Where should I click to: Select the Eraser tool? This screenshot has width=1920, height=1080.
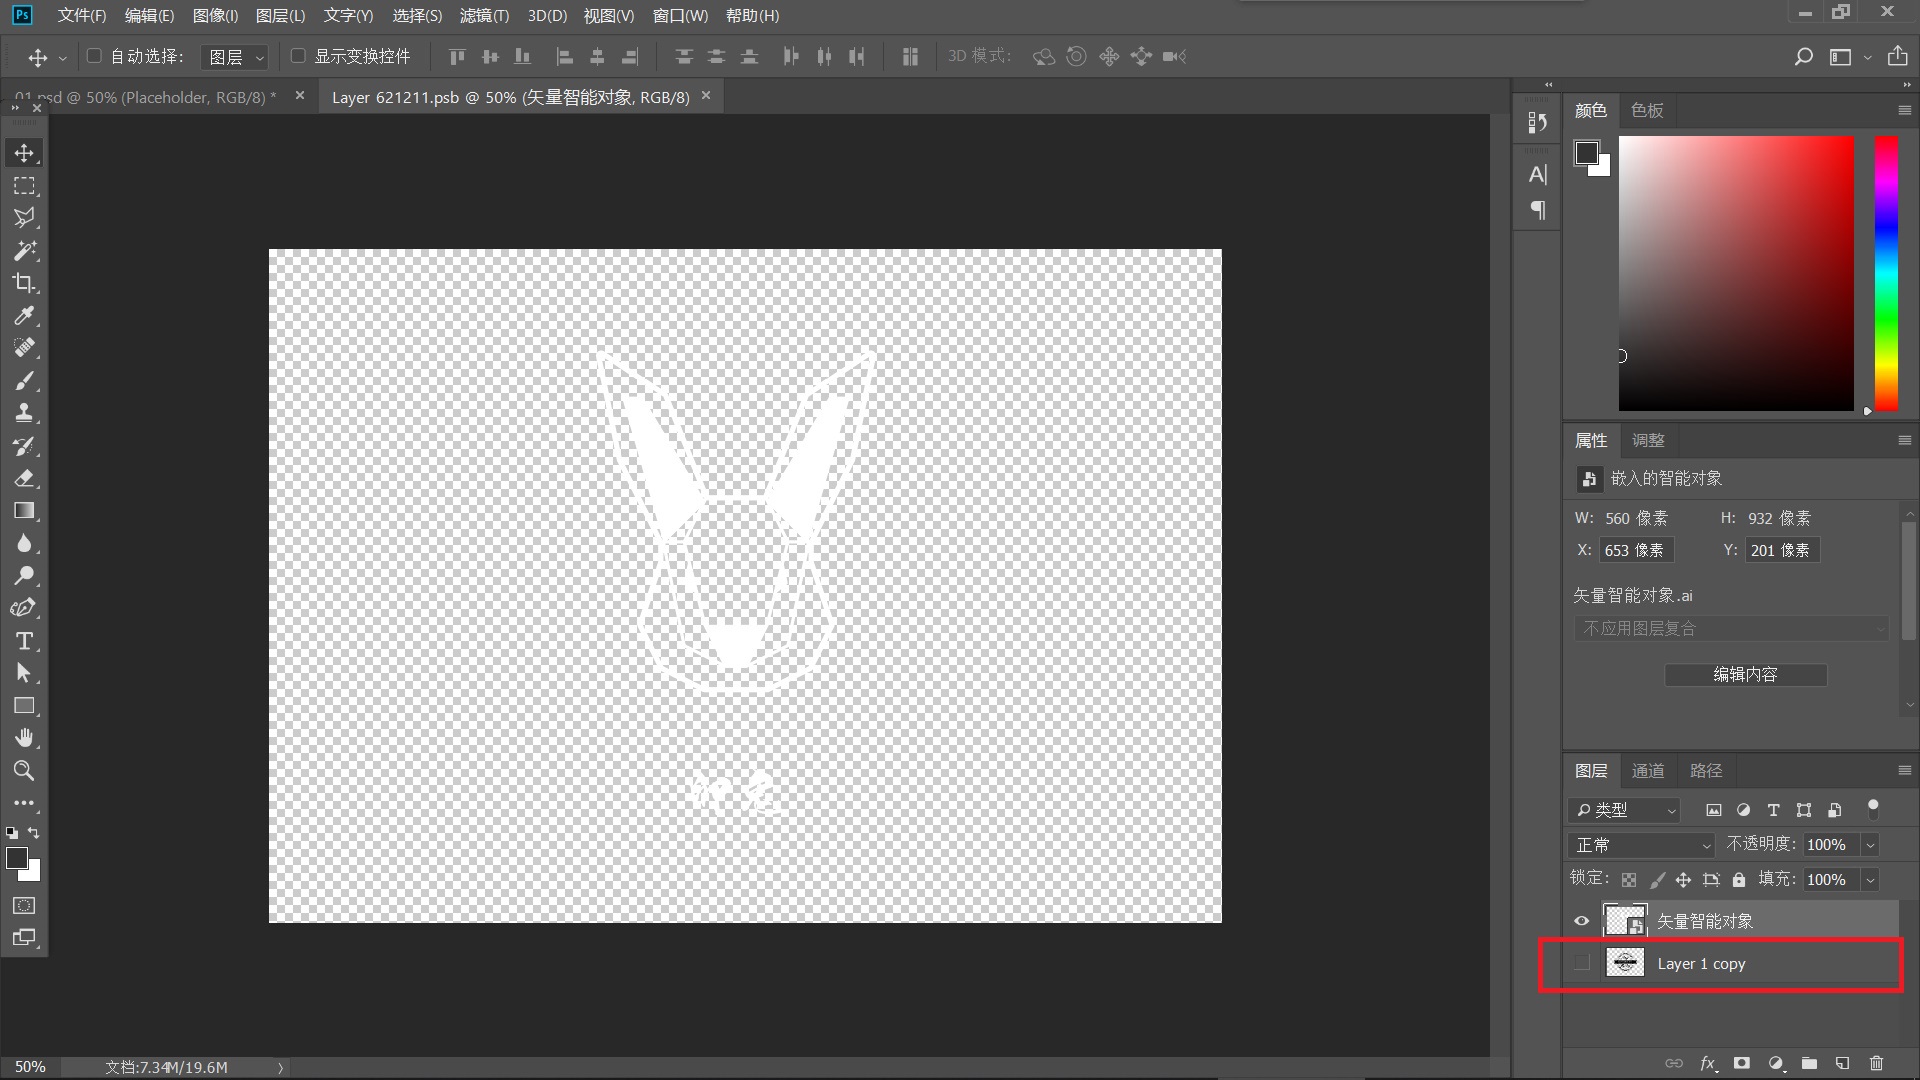click(x=24, y=478)
